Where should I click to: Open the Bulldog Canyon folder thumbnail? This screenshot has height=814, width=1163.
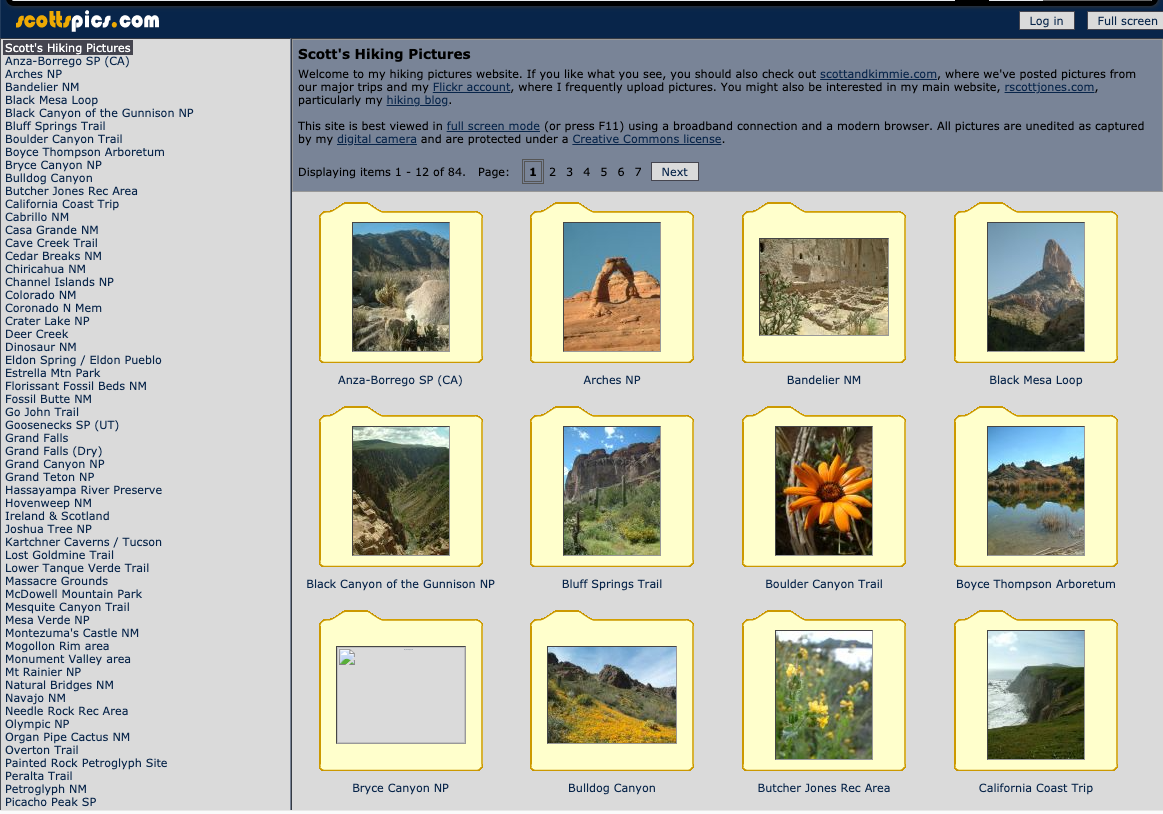point(612,695)
